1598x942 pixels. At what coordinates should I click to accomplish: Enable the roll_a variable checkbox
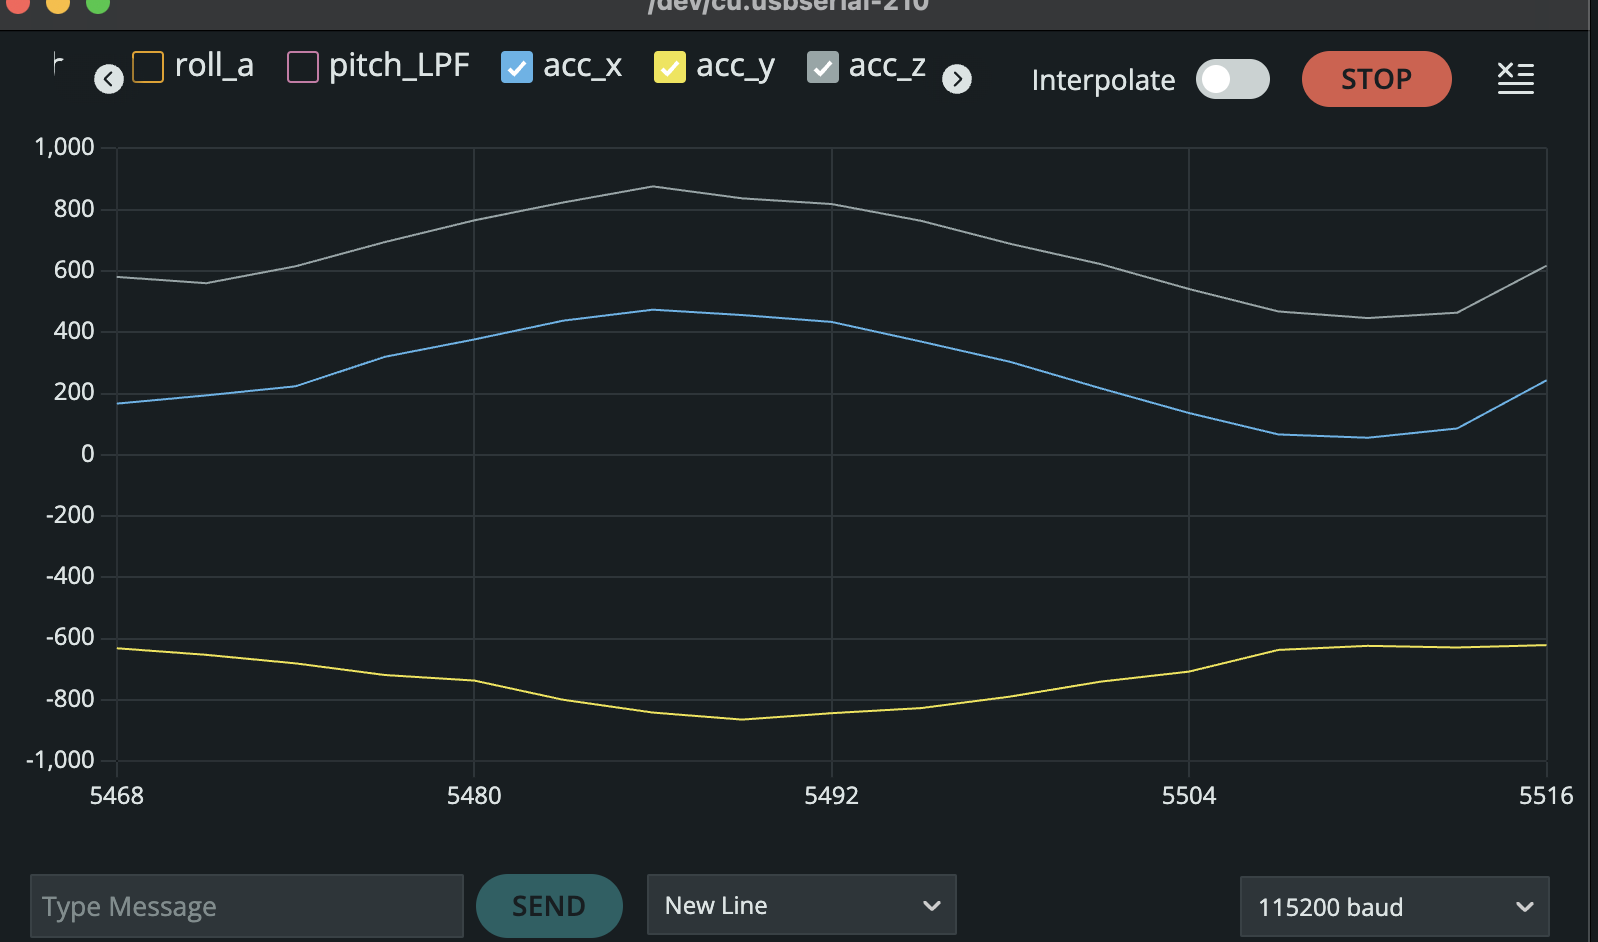pyautogui.click(x=148, y=67)
